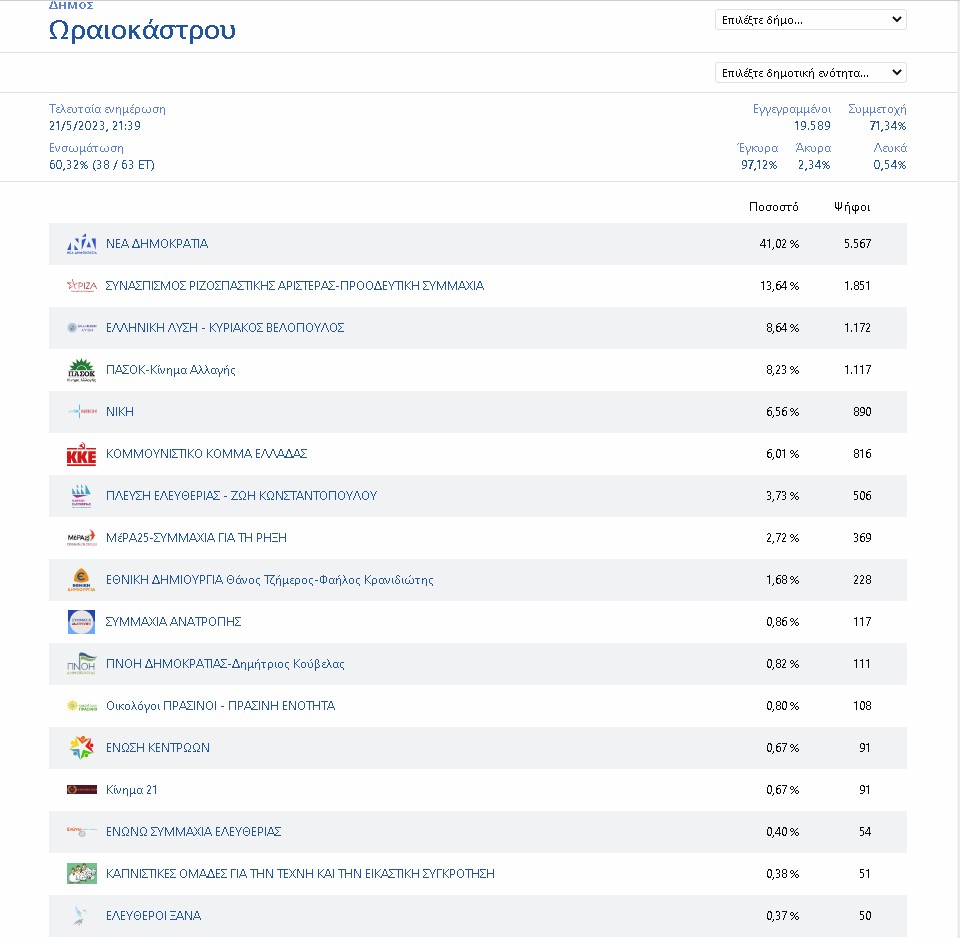Screen dimensions: 960x938
Task: Open ΕΛΛΗΝΙΚΗ ΛΥΣΗ - ΚΥΡΙΑΚΟΣ ΒΕΛΟΠΟΥΛΟΣ link
Action: [225, 328]
